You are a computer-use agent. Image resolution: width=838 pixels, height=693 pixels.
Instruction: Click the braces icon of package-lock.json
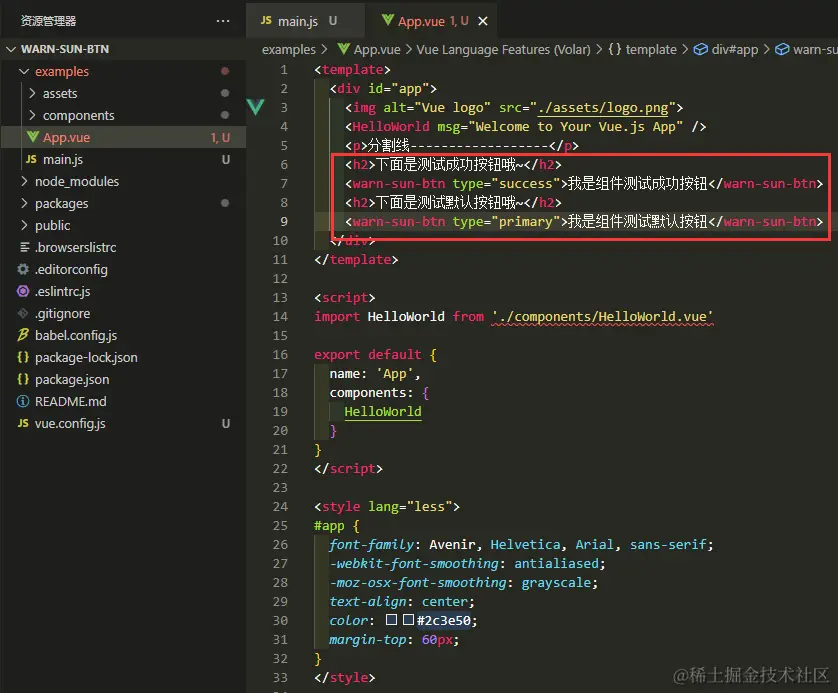(x=22, y=357)
